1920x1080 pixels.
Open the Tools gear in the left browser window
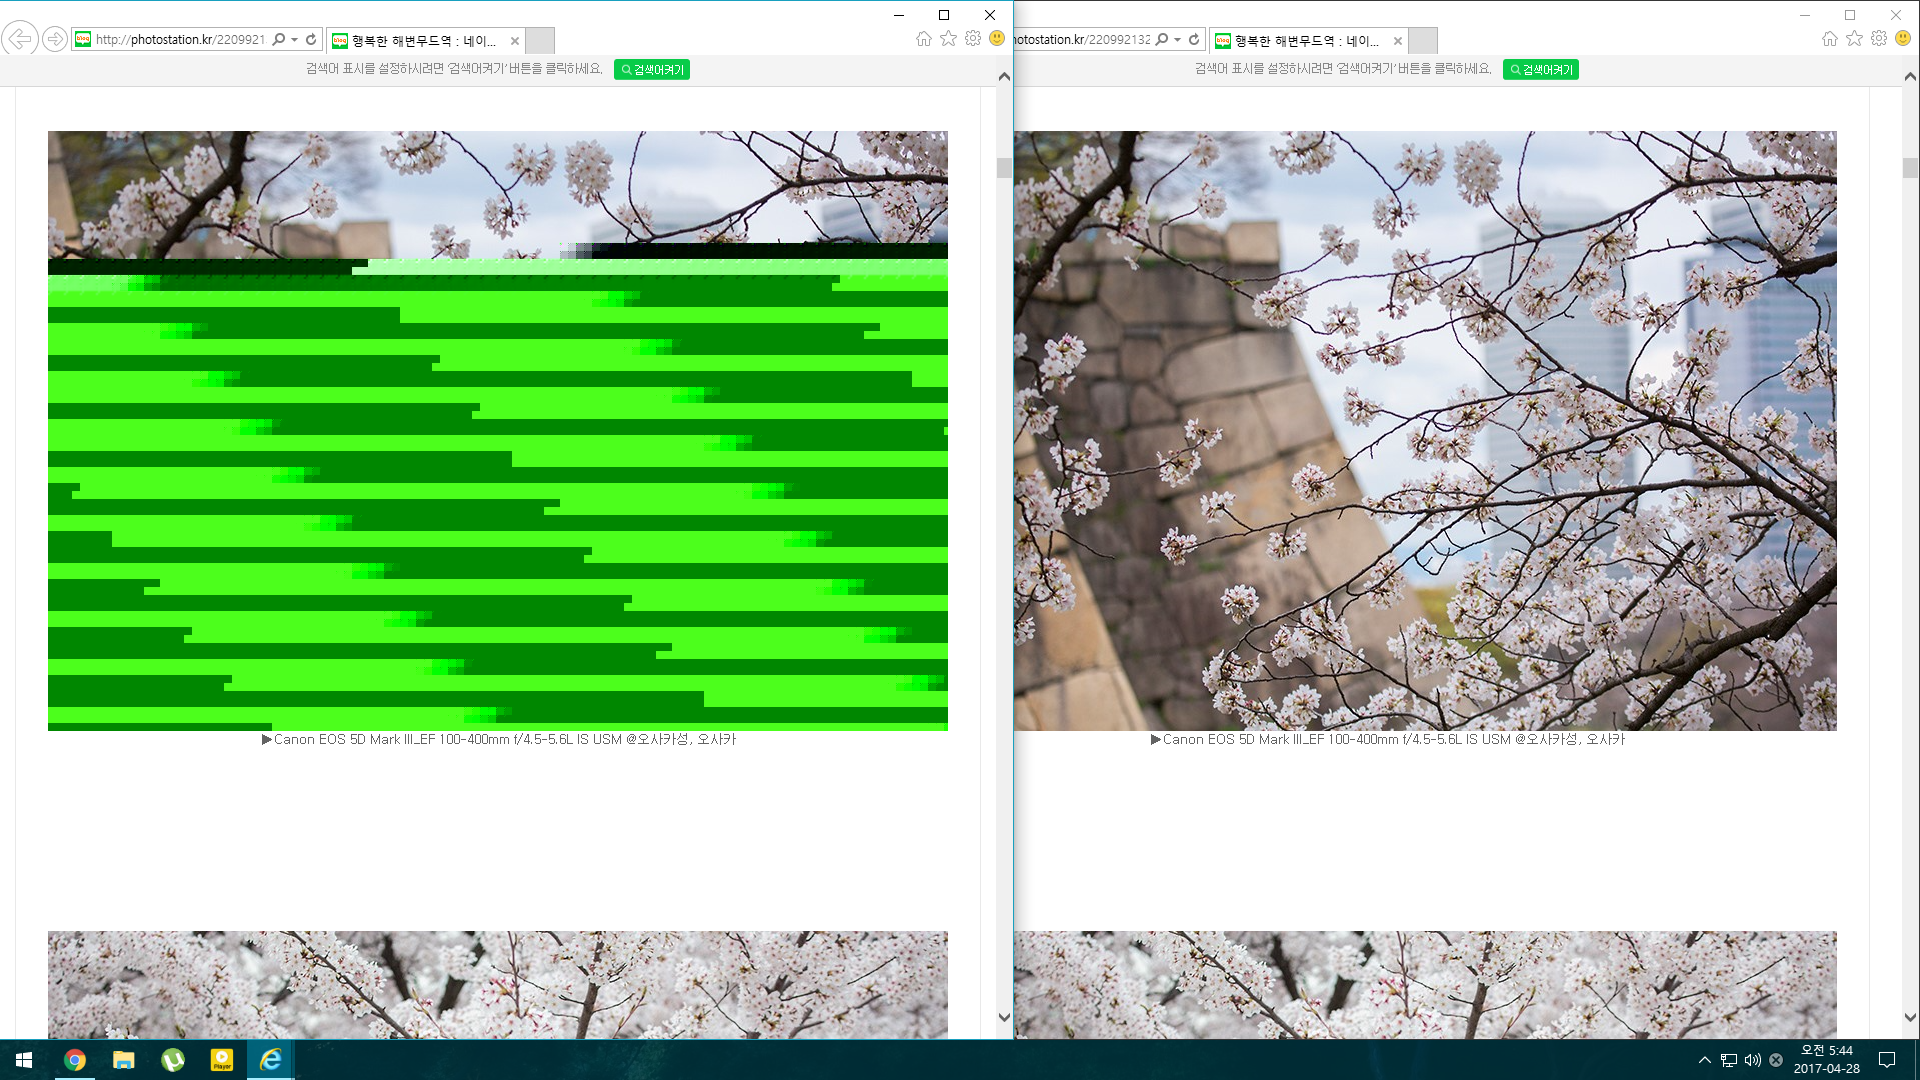[x=973, y=39]
